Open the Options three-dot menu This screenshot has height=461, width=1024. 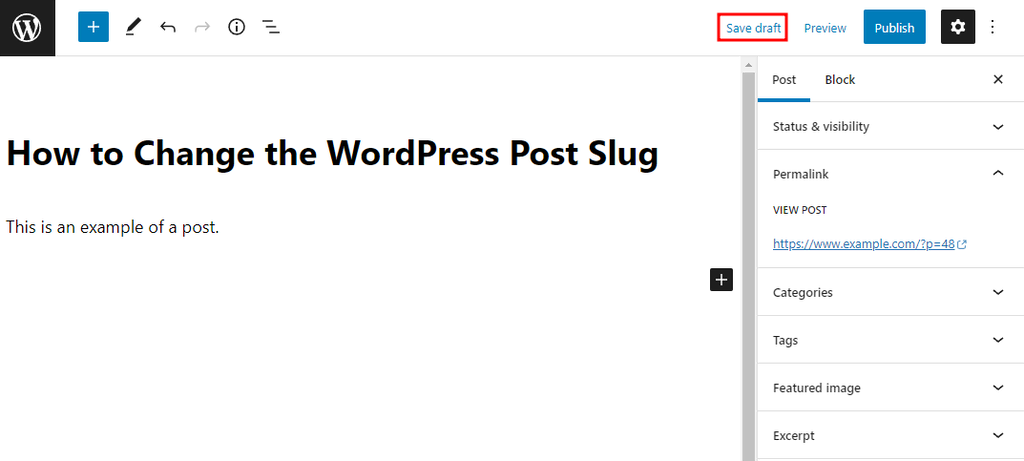(993, 28)
